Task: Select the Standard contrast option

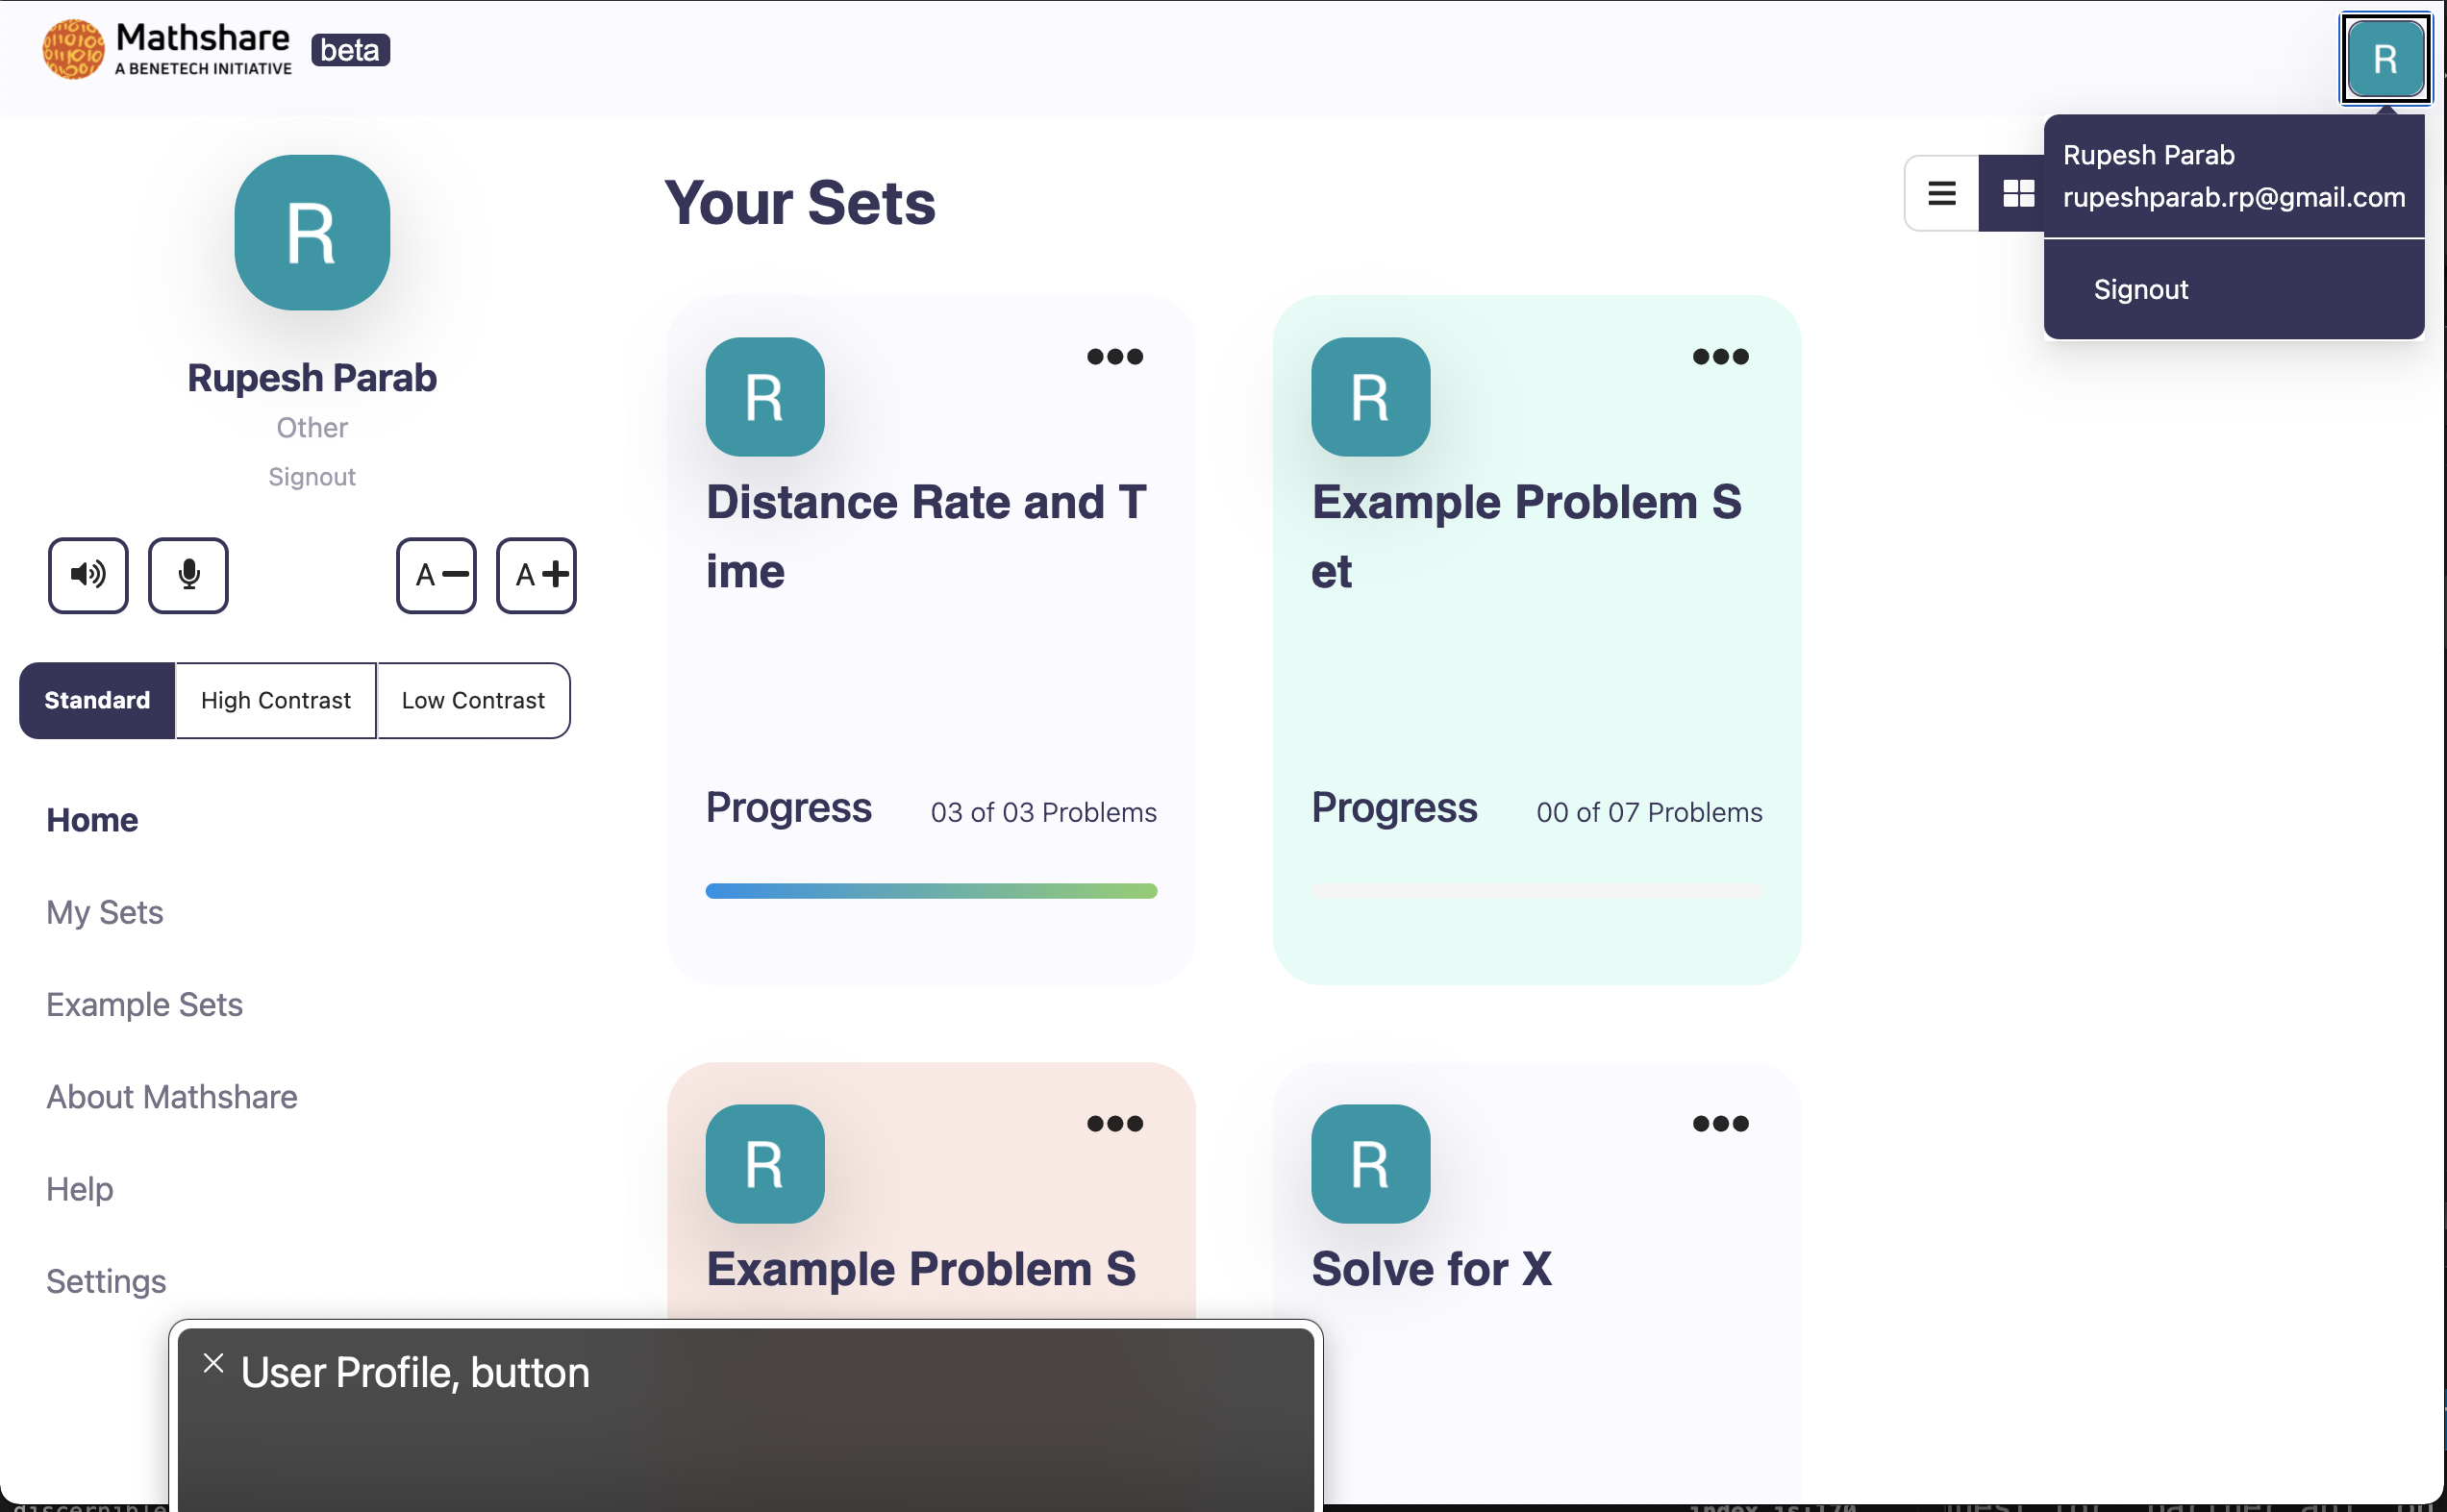Action: (95, 700)
